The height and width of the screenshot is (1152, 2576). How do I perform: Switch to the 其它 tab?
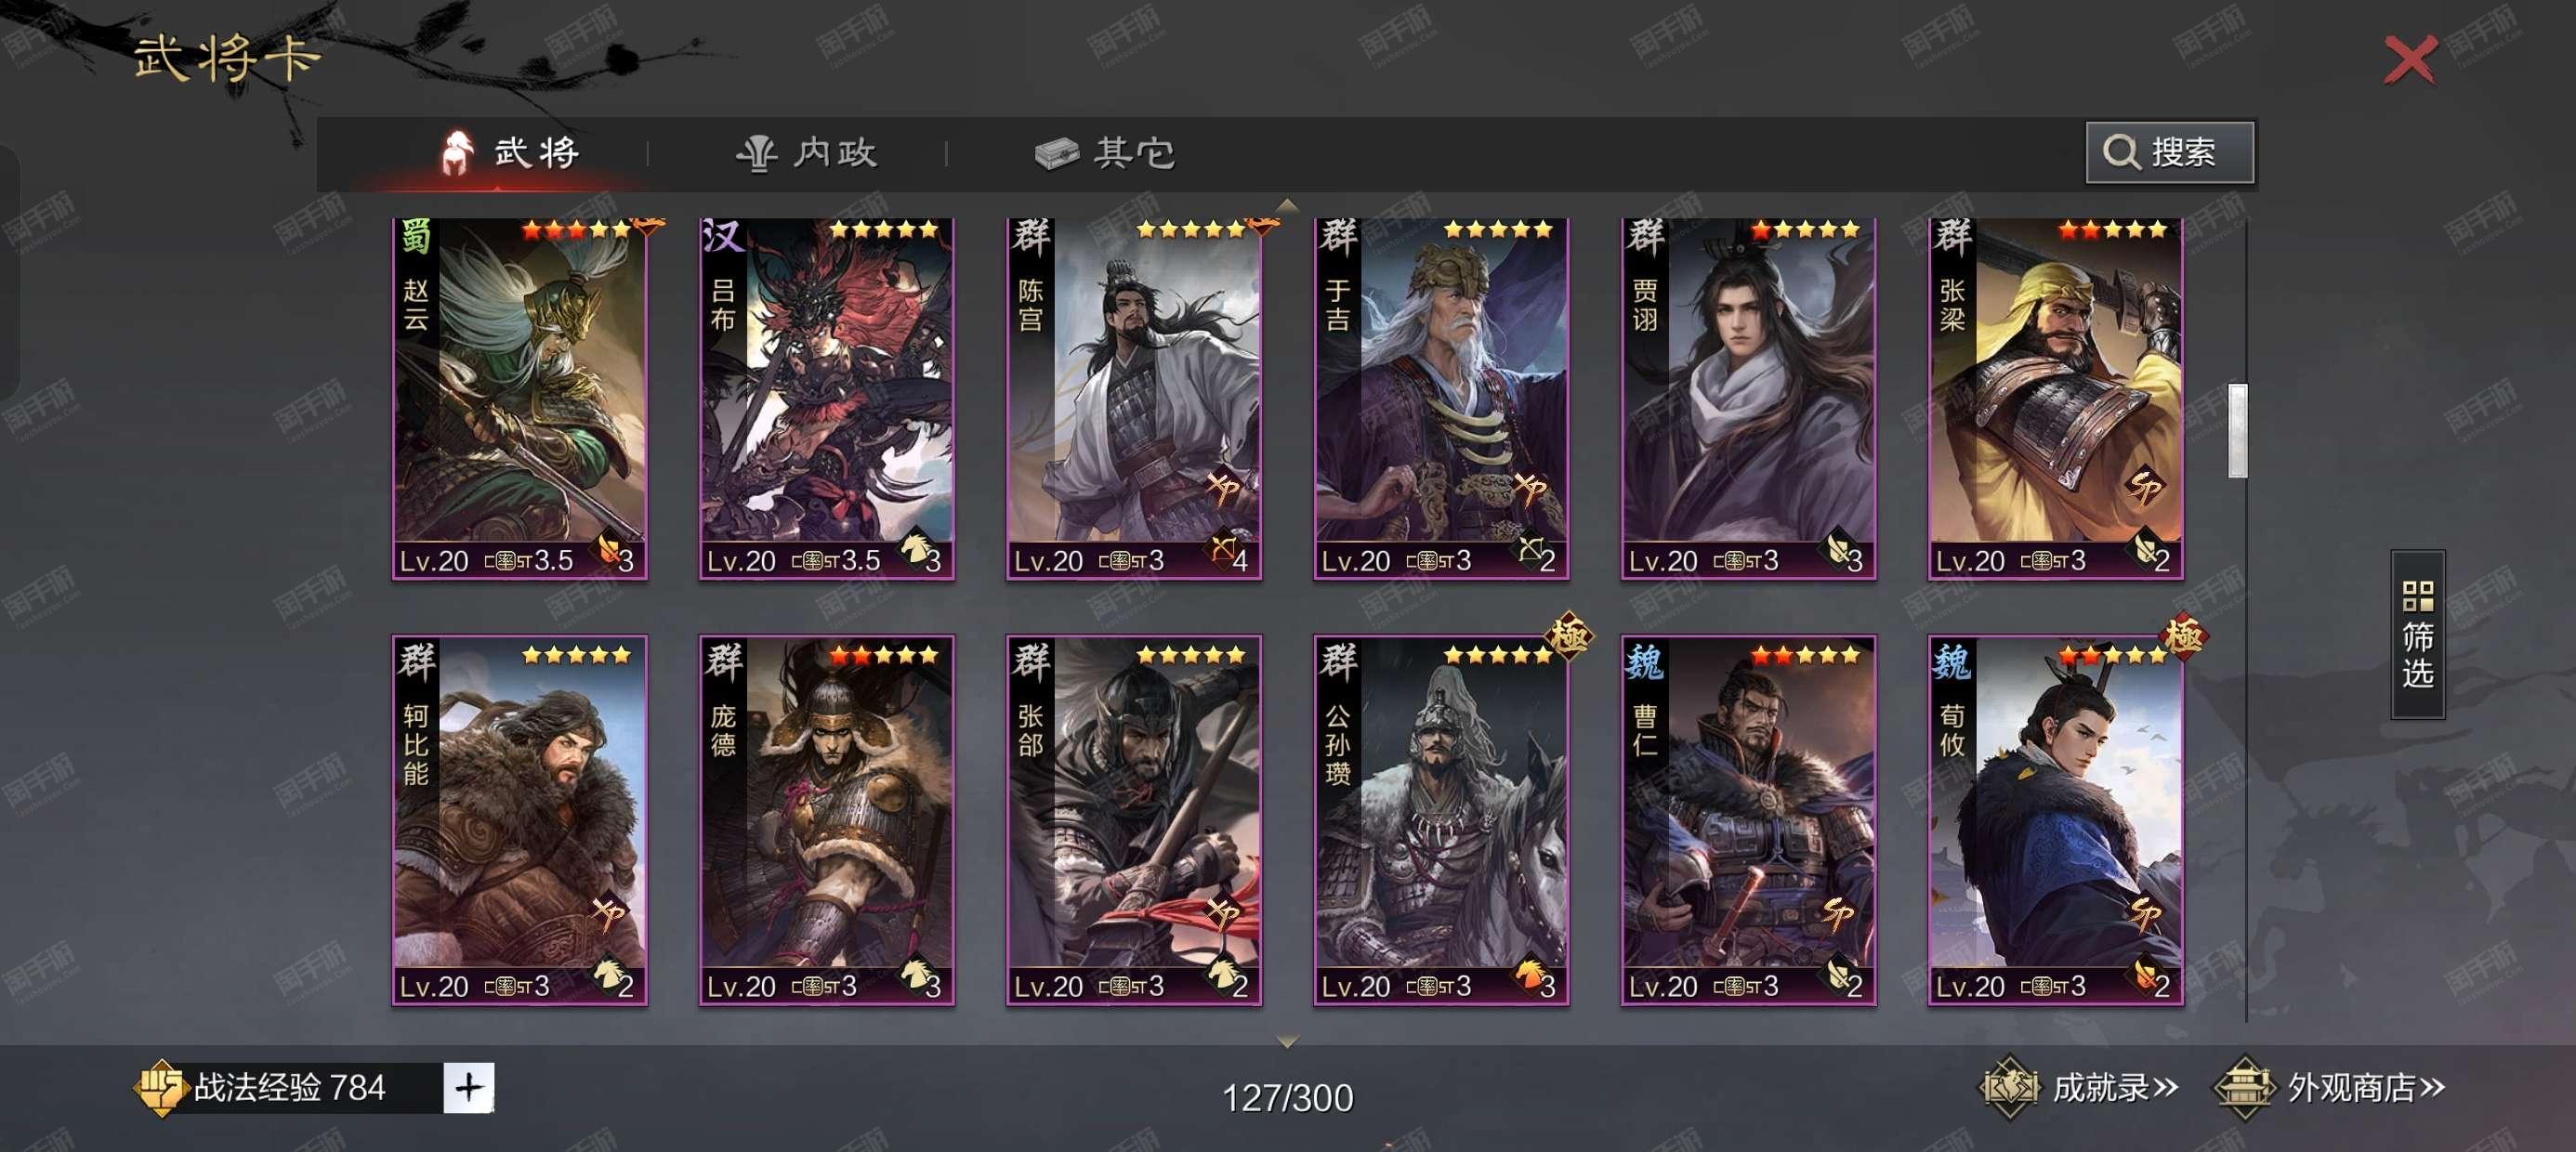point(1104,153)
